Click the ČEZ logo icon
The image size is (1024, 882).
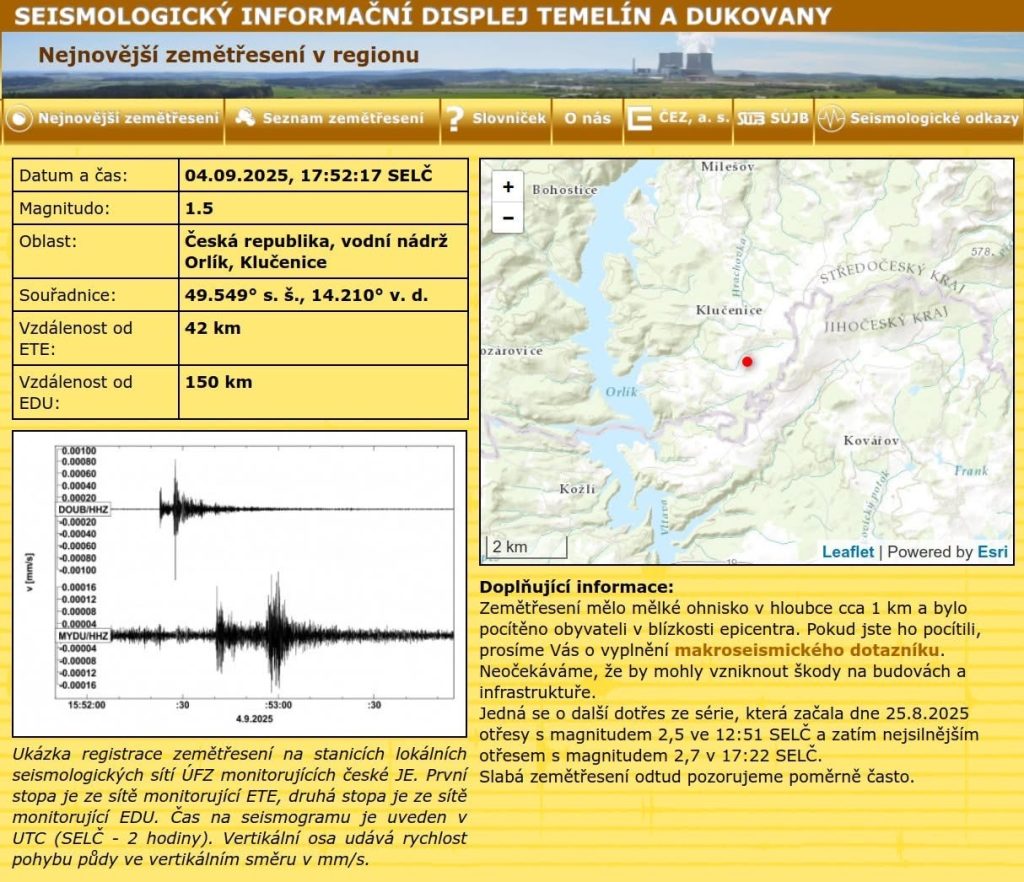(x=639, y=119)
